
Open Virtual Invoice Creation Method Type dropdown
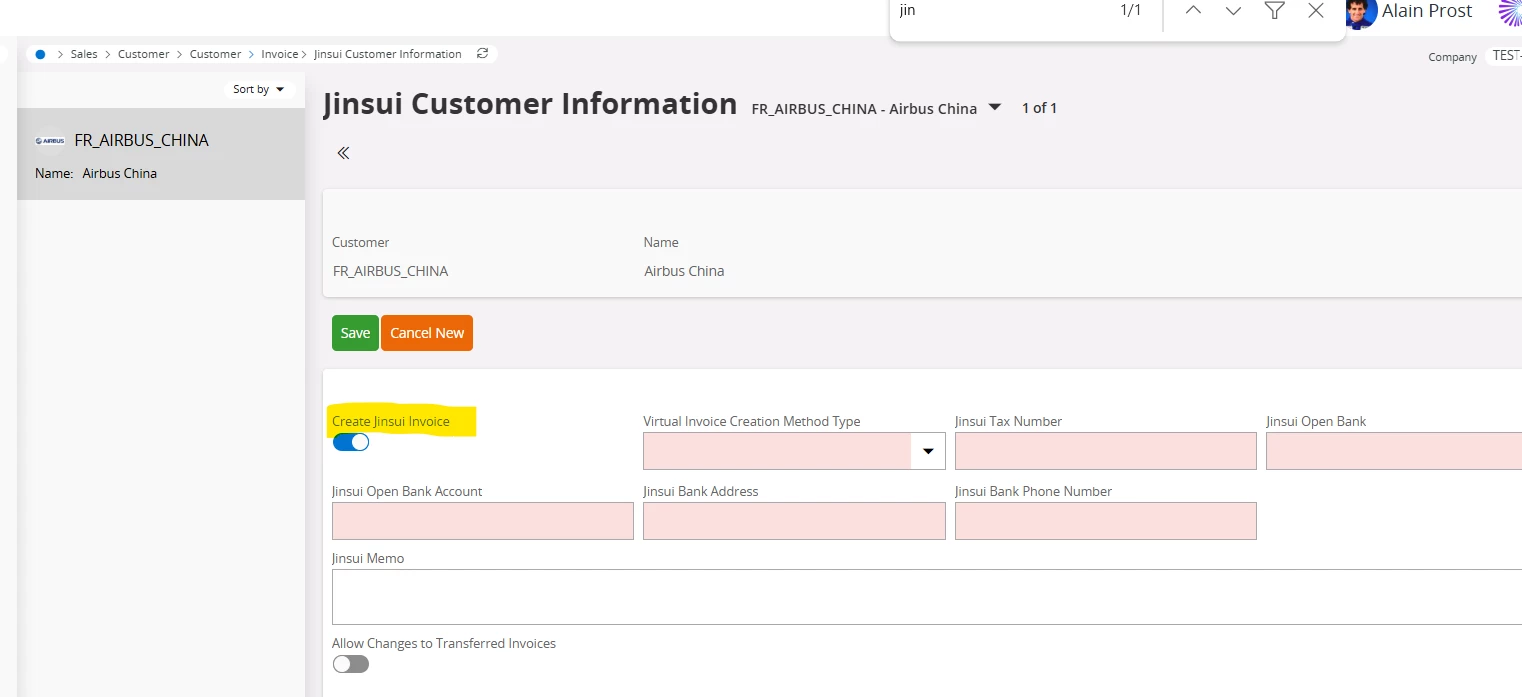click(927, 452)
